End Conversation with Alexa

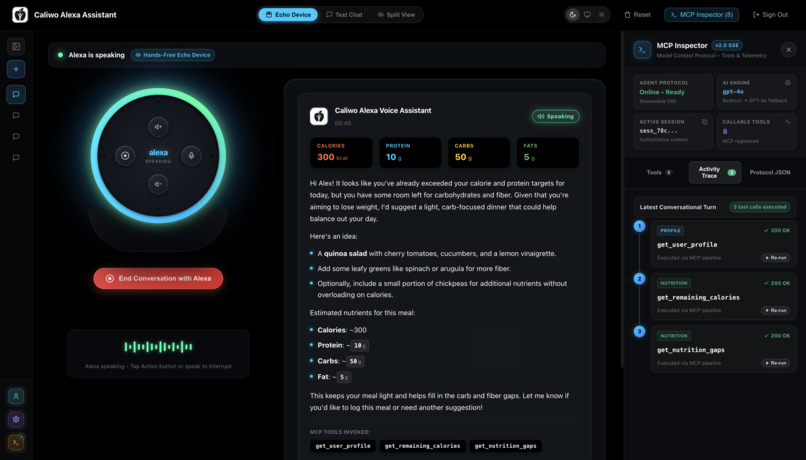point(158,278)
